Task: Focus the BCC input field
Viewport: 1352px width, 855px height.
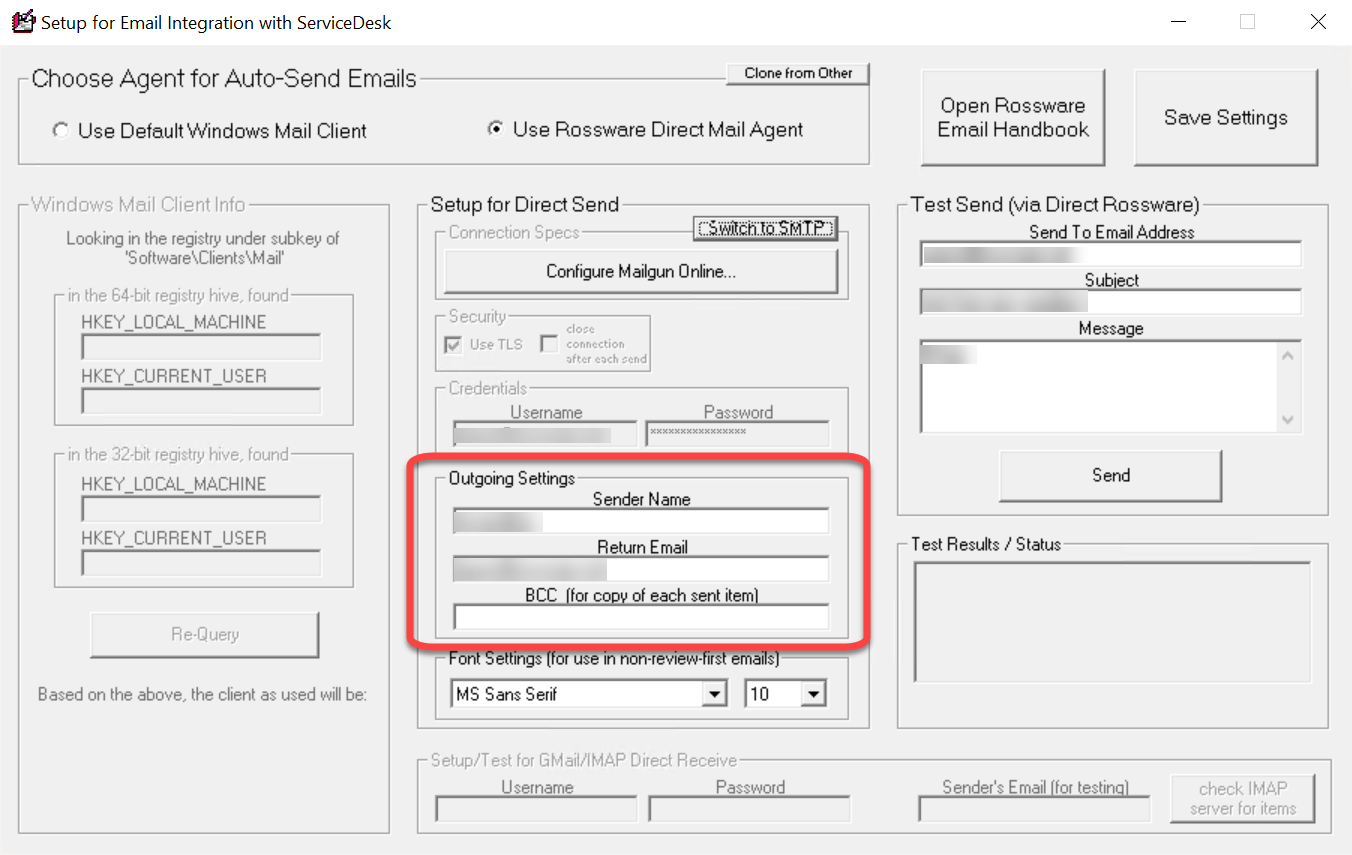Action: (641, 617)
